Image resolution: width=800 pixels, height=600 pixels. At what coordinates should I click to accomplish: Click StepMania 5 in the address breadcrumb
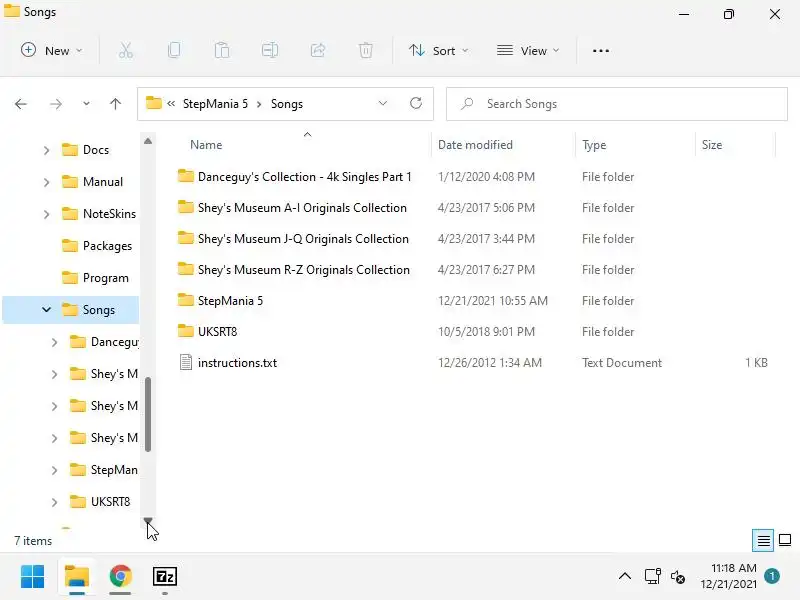(215, 104)
